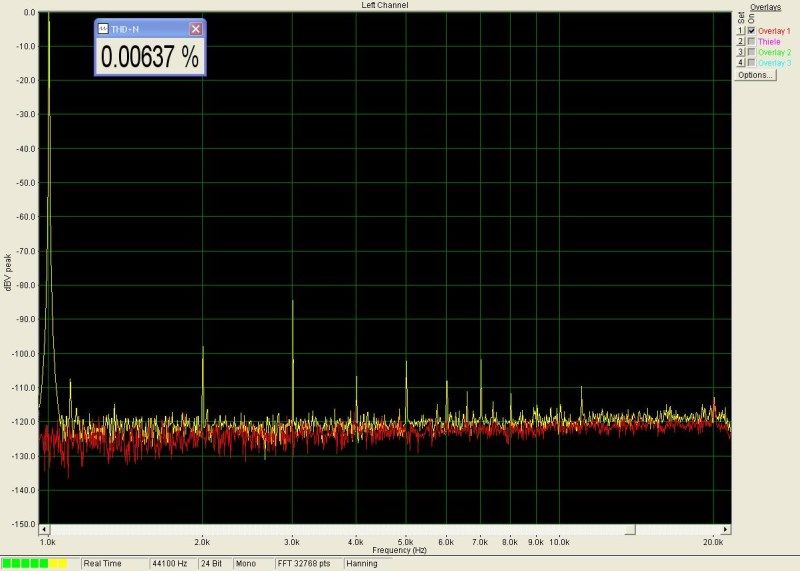The height and width of the screenshot is (571, 800).
Task: Click the horizontal scrollbar left arrow
Action: 44,530
